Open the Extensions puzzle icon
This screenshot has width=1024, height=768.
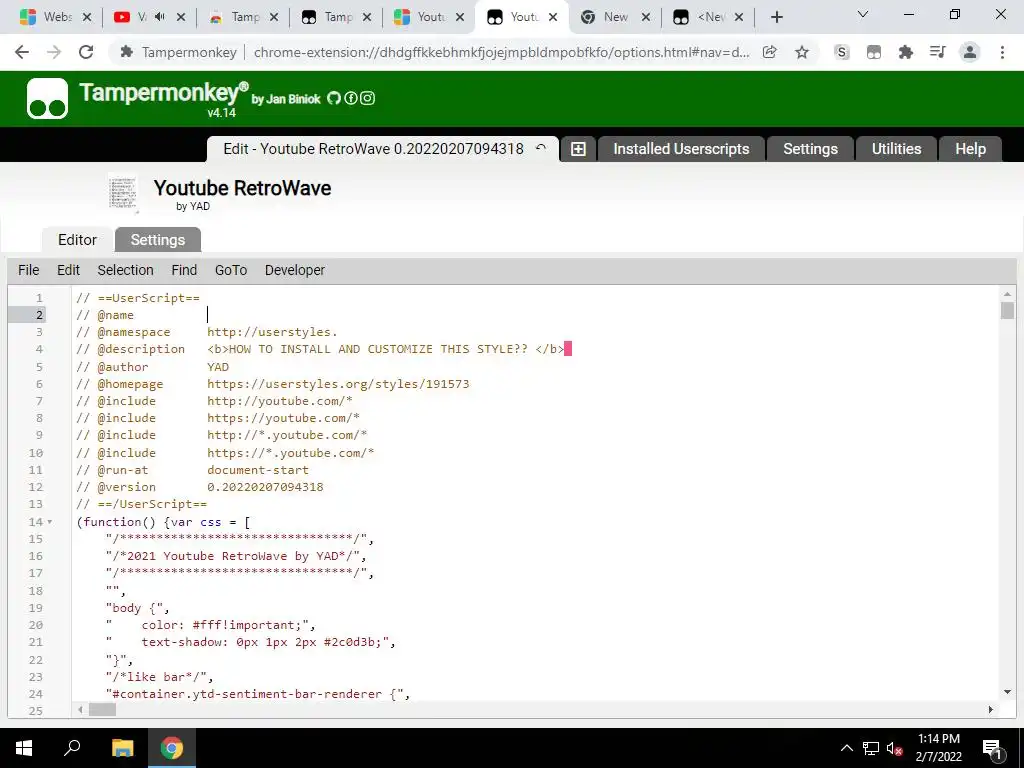(x=906, y=52)
